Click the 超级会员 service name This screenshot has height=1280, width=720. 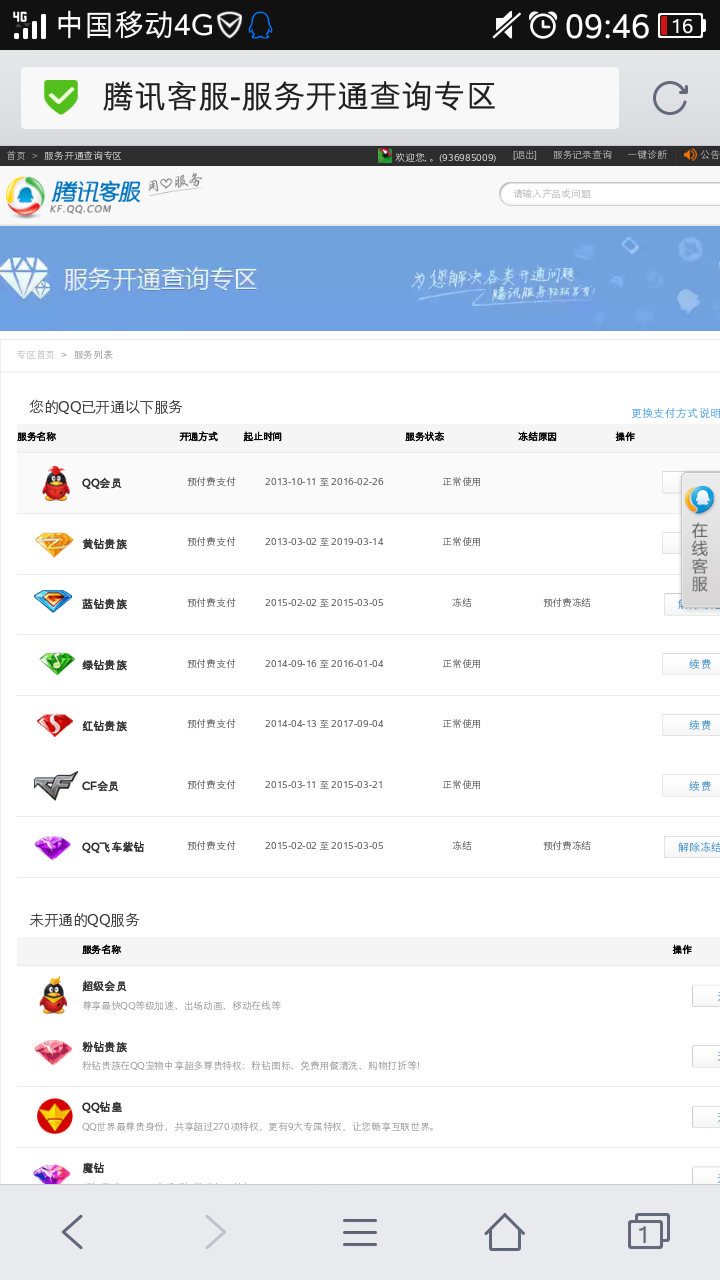(104, 986)
